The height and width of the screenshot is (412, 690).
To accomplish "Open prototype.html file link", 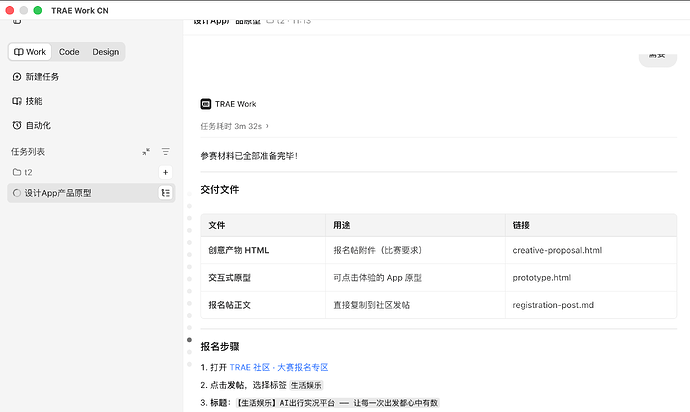I will [542, 277].
